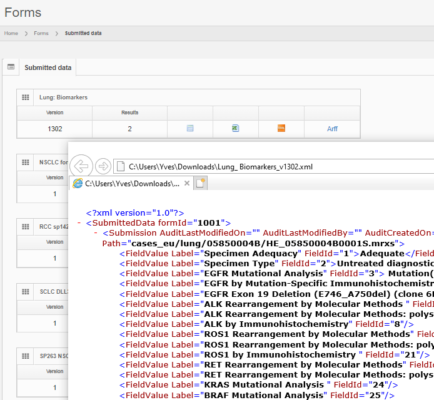Click version cell 1302
434x400 pixels.
pyautogui.click(x=55, y=129)
